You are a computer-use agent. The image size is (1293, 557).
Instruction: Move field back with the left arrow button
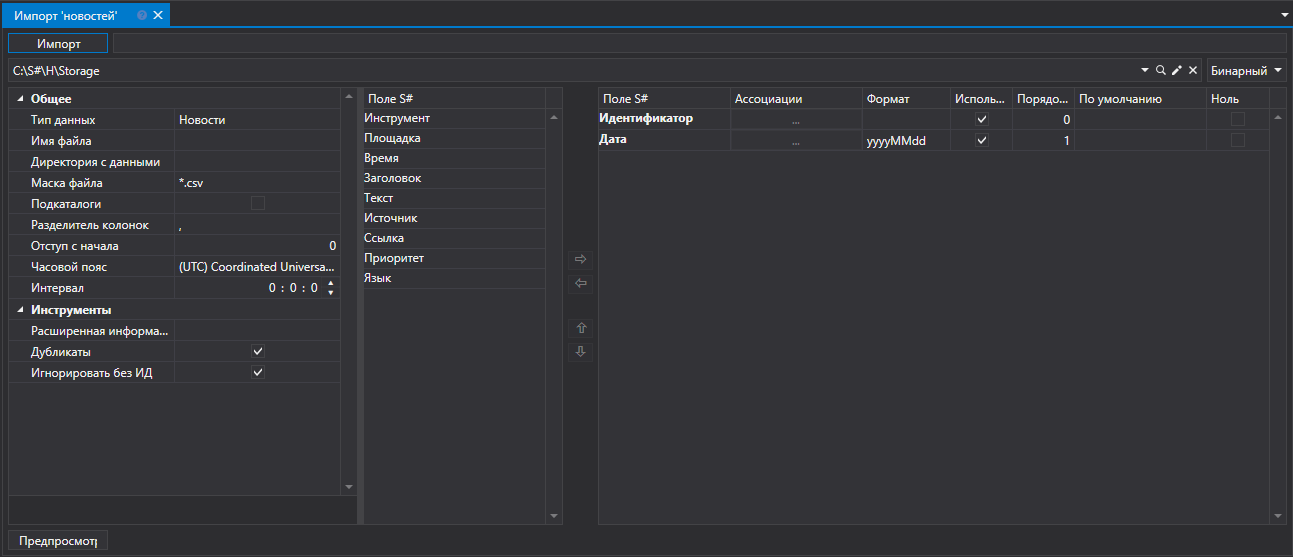pyautogui.click(x=581, y=284)
